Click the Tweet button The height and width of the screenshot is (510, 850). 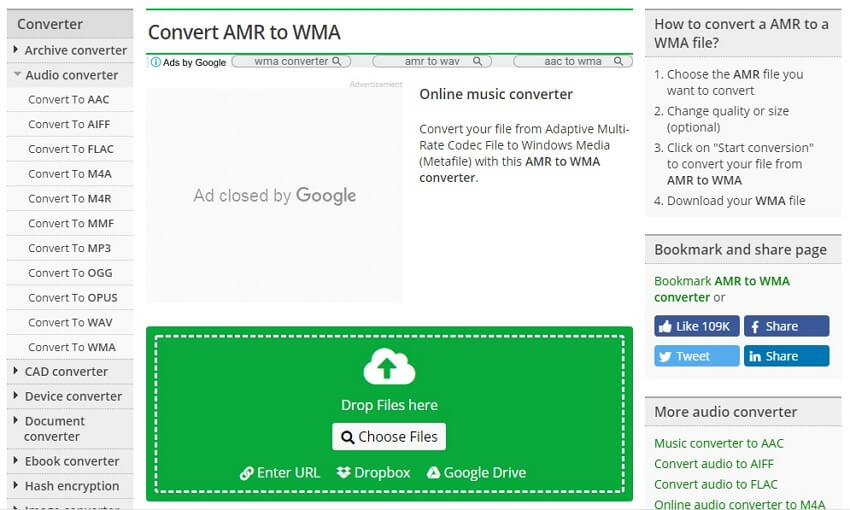pos(697,356)
